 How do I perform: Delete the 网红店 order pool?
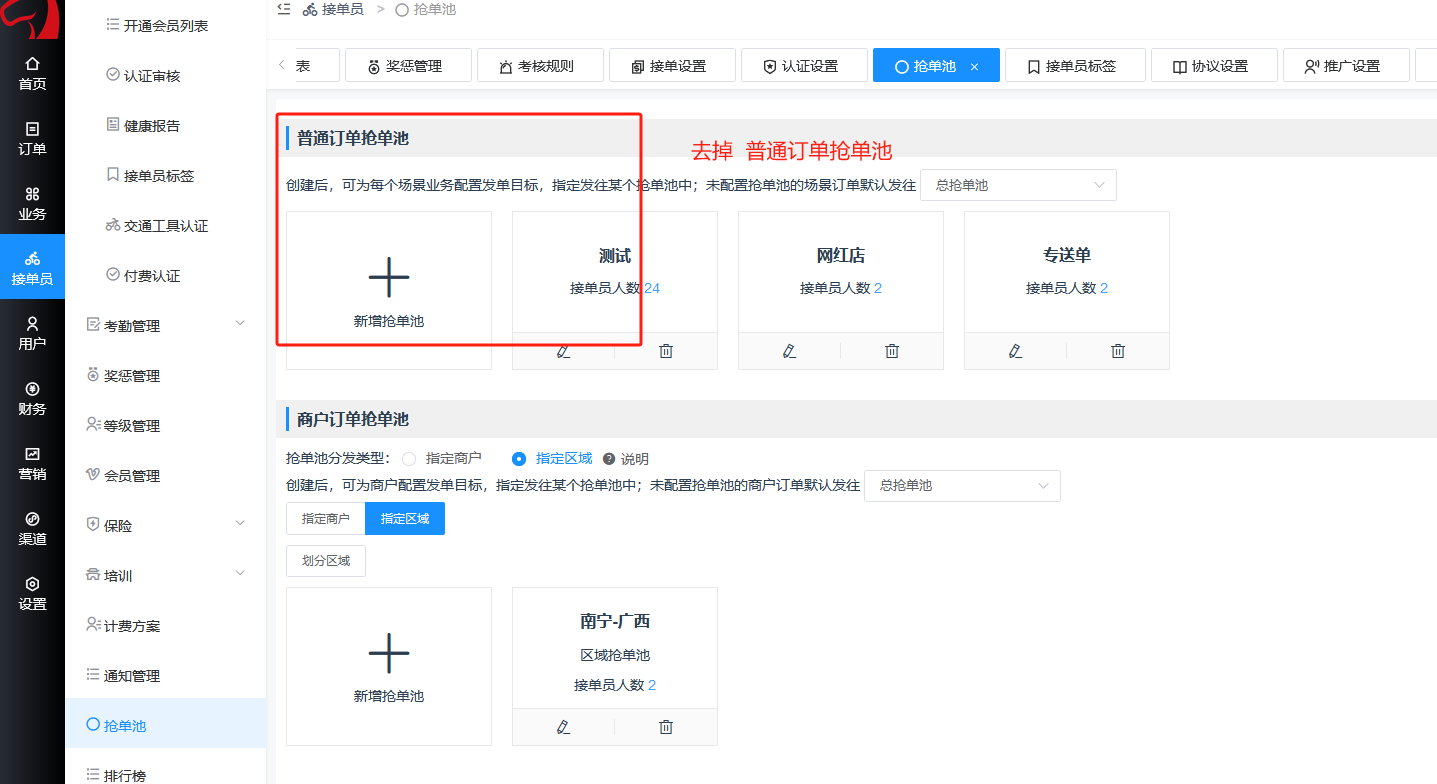892,351
